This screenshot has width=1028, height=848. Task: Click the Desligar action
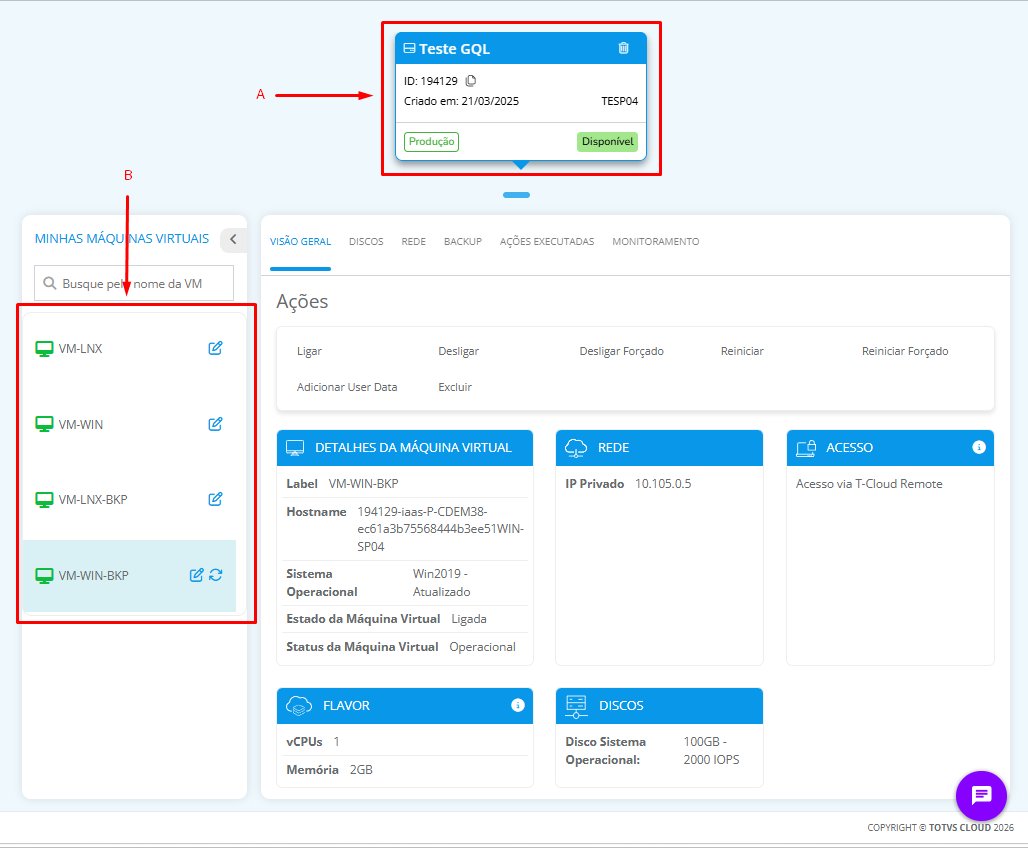tap(458, 351)
